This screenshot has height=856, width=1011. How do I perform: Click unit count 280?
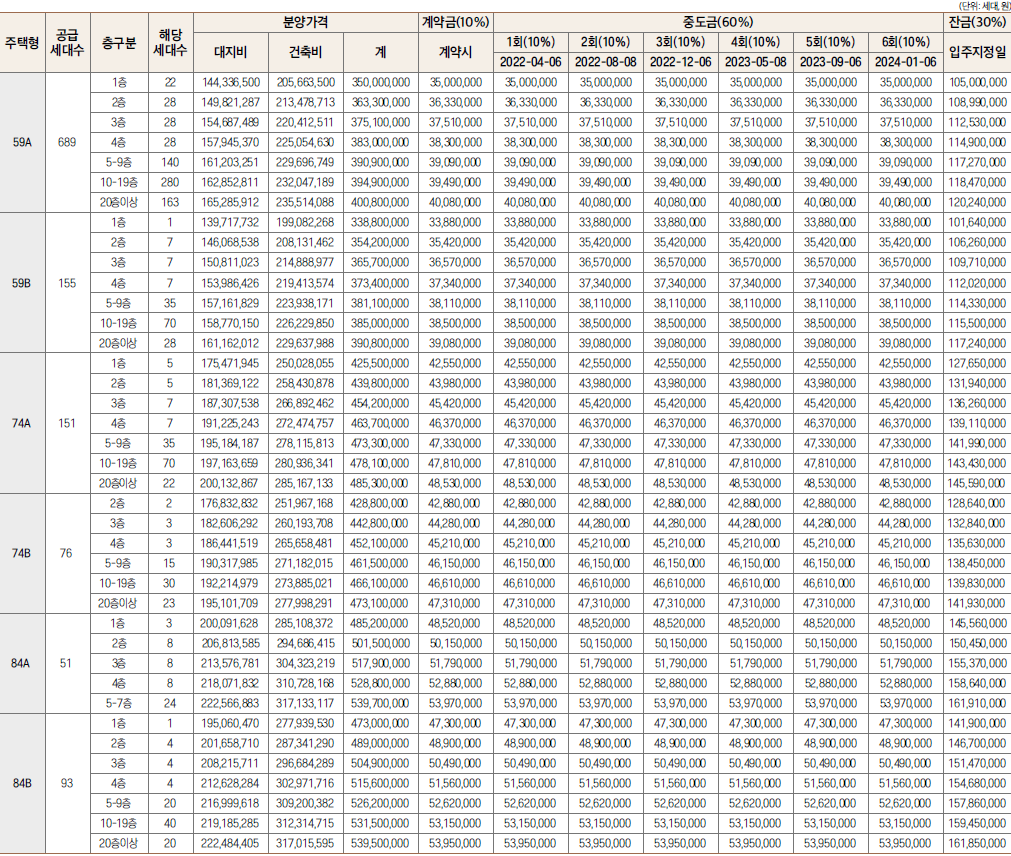pyautogui.click(x=170, y=182)
